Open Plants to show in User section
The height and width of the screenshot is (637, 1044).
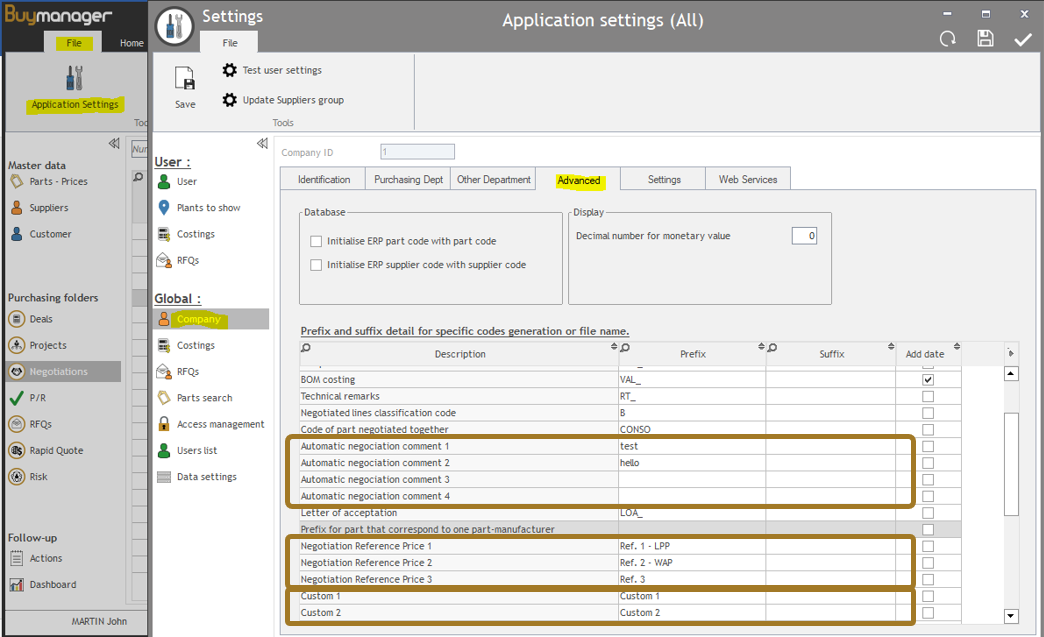tap(208, 208)
